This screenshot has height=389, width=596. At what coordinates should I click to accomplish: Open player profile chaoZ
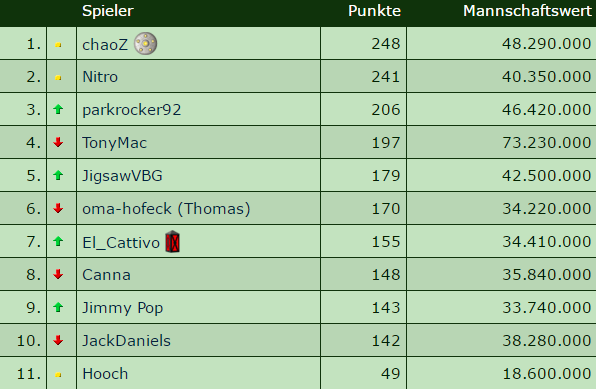point(105,44)
